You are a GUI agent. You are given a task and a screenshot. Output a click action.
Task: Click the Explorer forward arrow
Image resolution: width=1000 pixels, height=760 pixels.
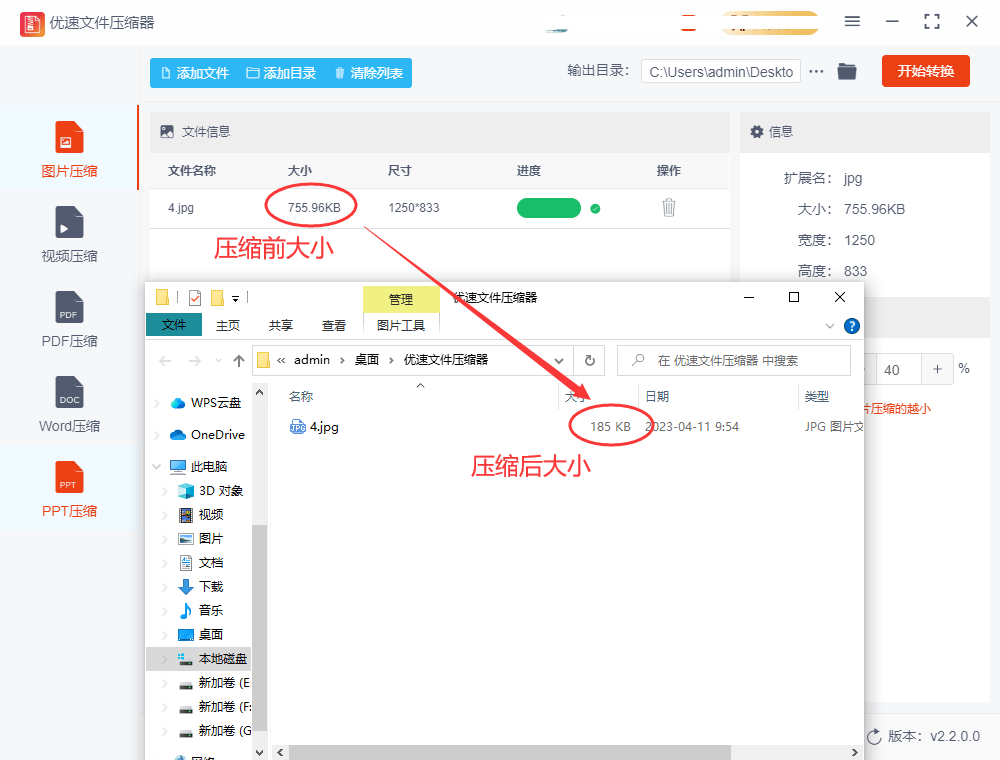[195, 361]
